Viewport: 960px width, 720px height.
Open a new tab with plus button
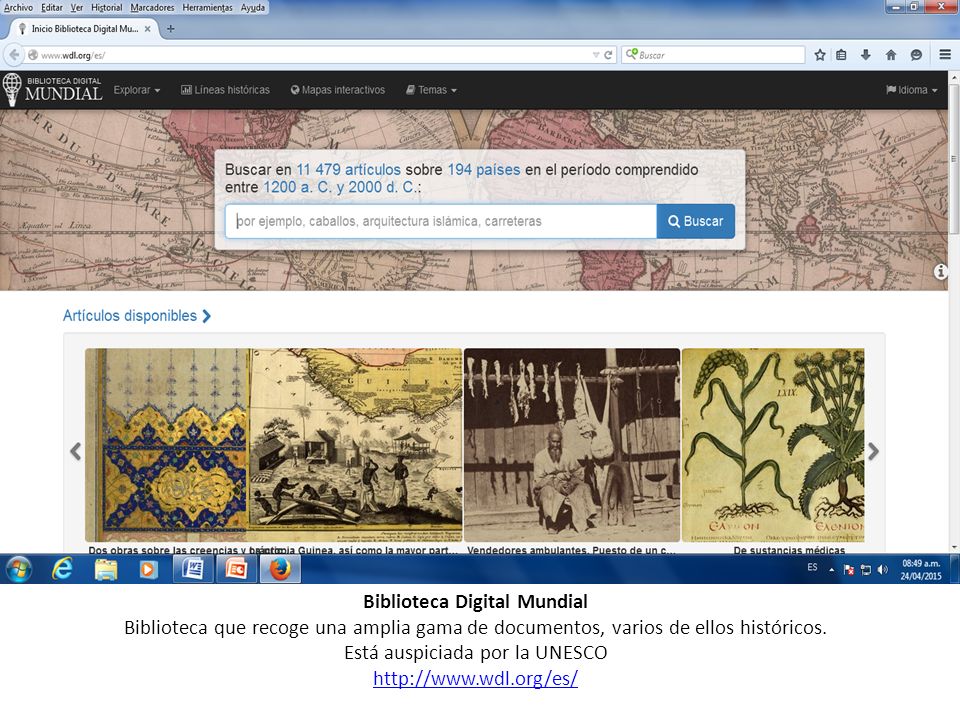[171, 29]
